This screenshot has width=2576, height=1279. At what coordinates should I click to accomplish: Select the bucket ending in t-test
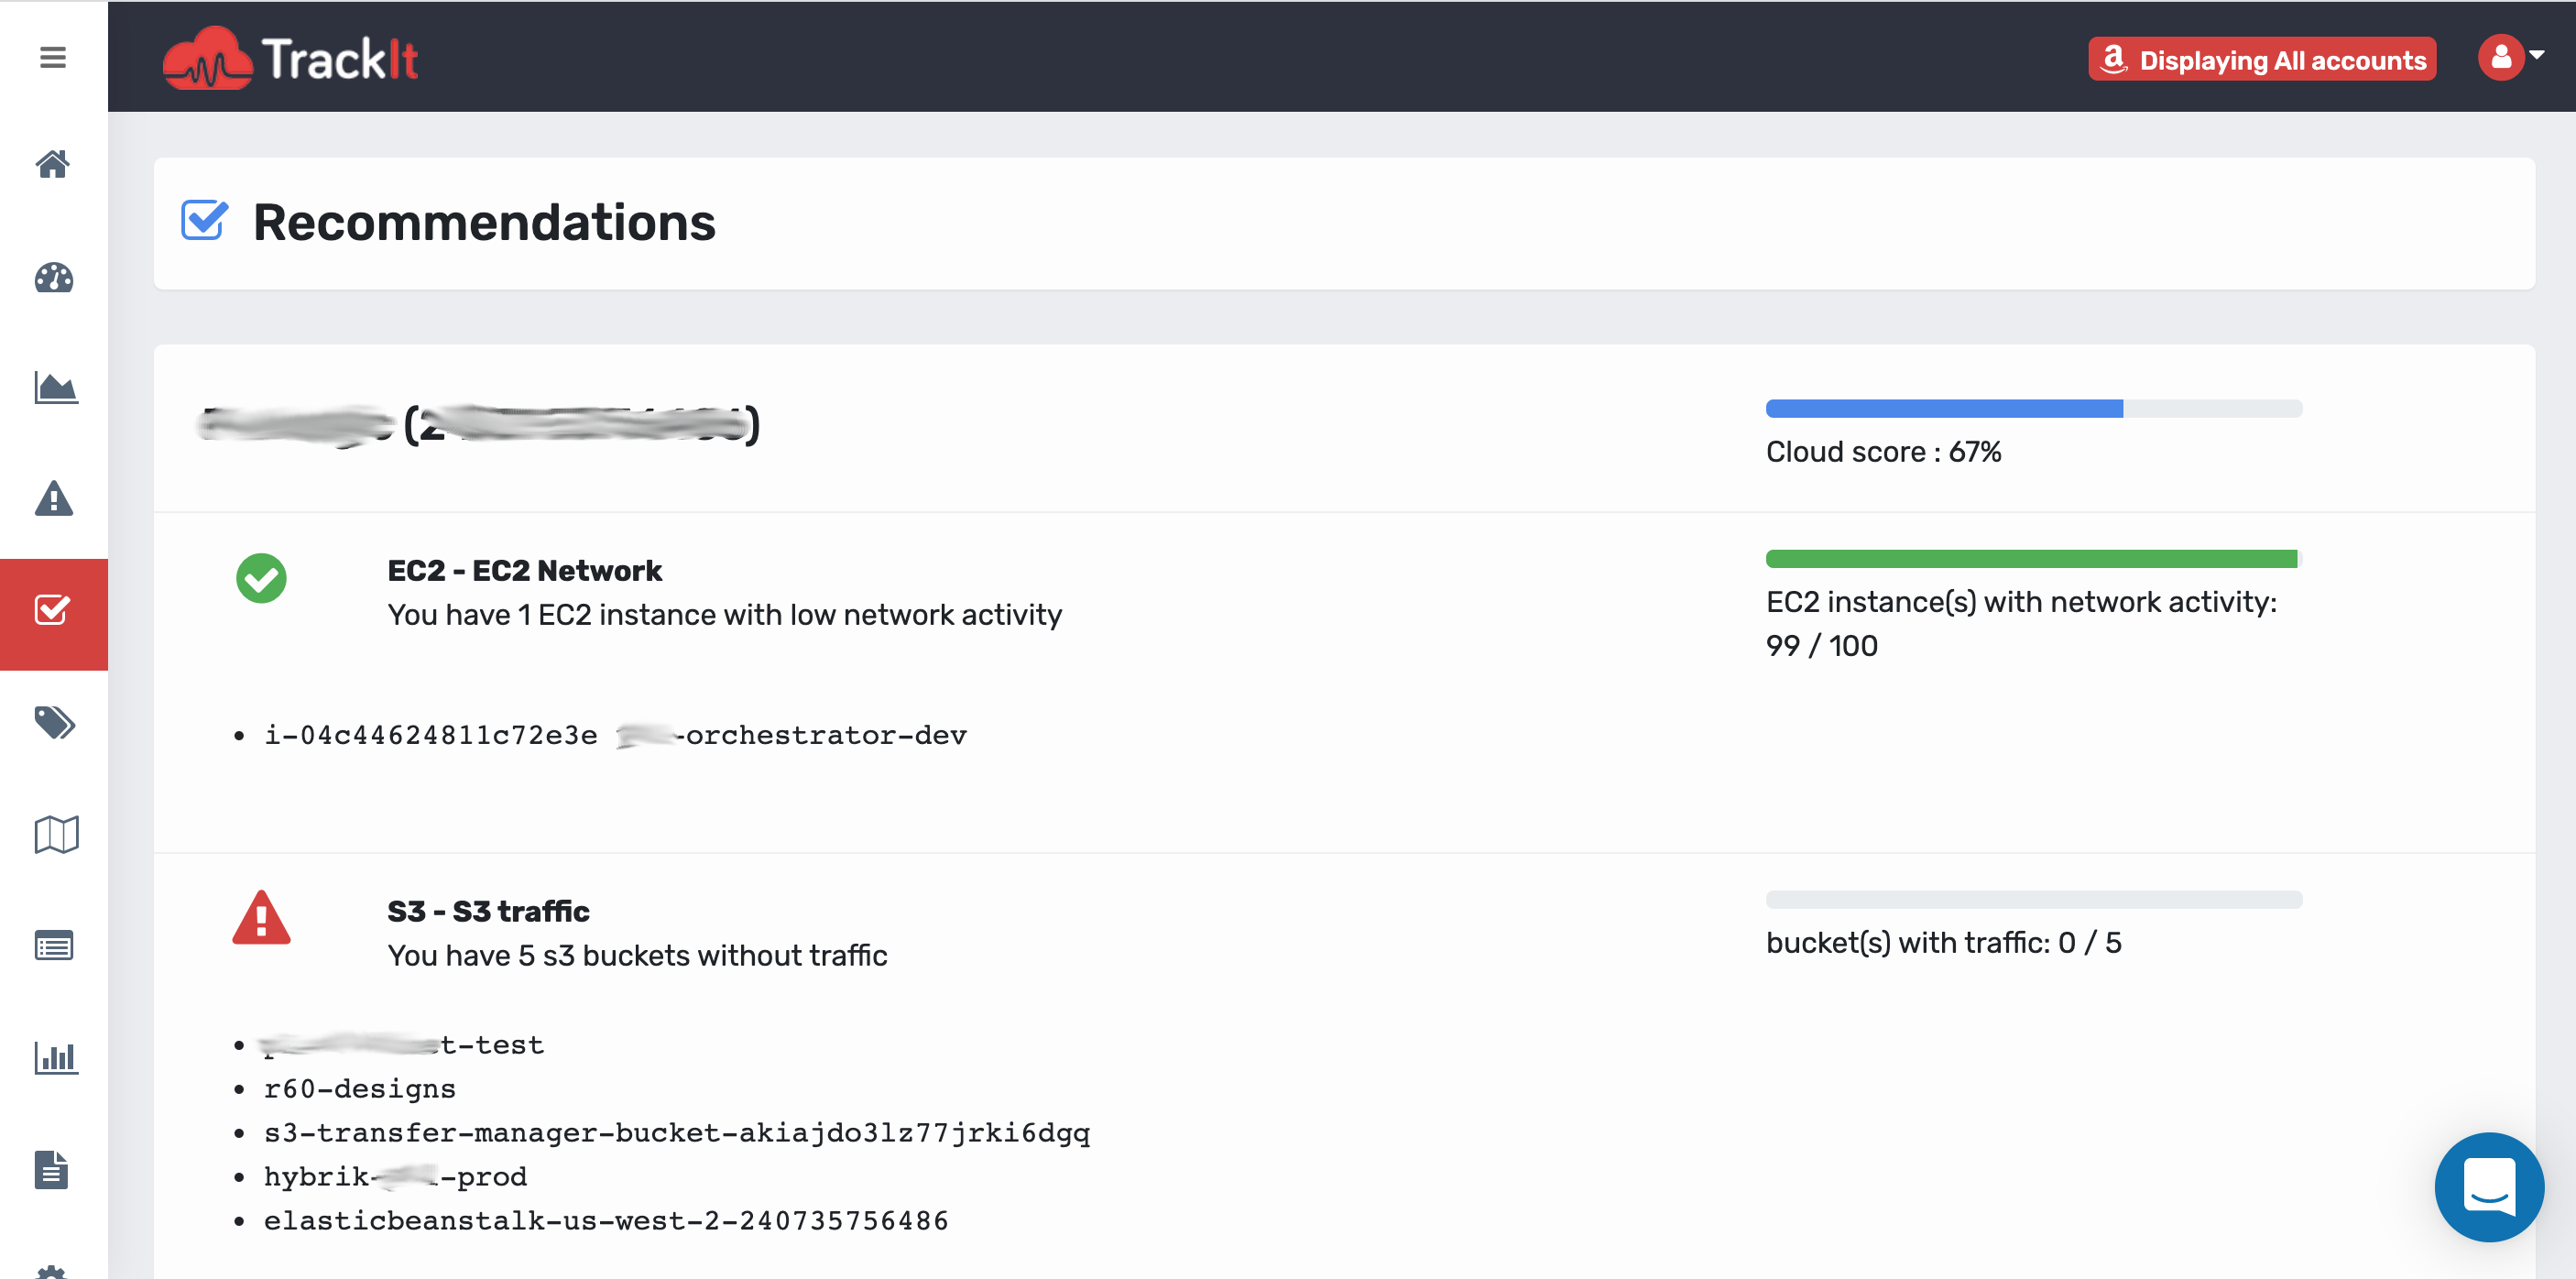coord(403,1044)
